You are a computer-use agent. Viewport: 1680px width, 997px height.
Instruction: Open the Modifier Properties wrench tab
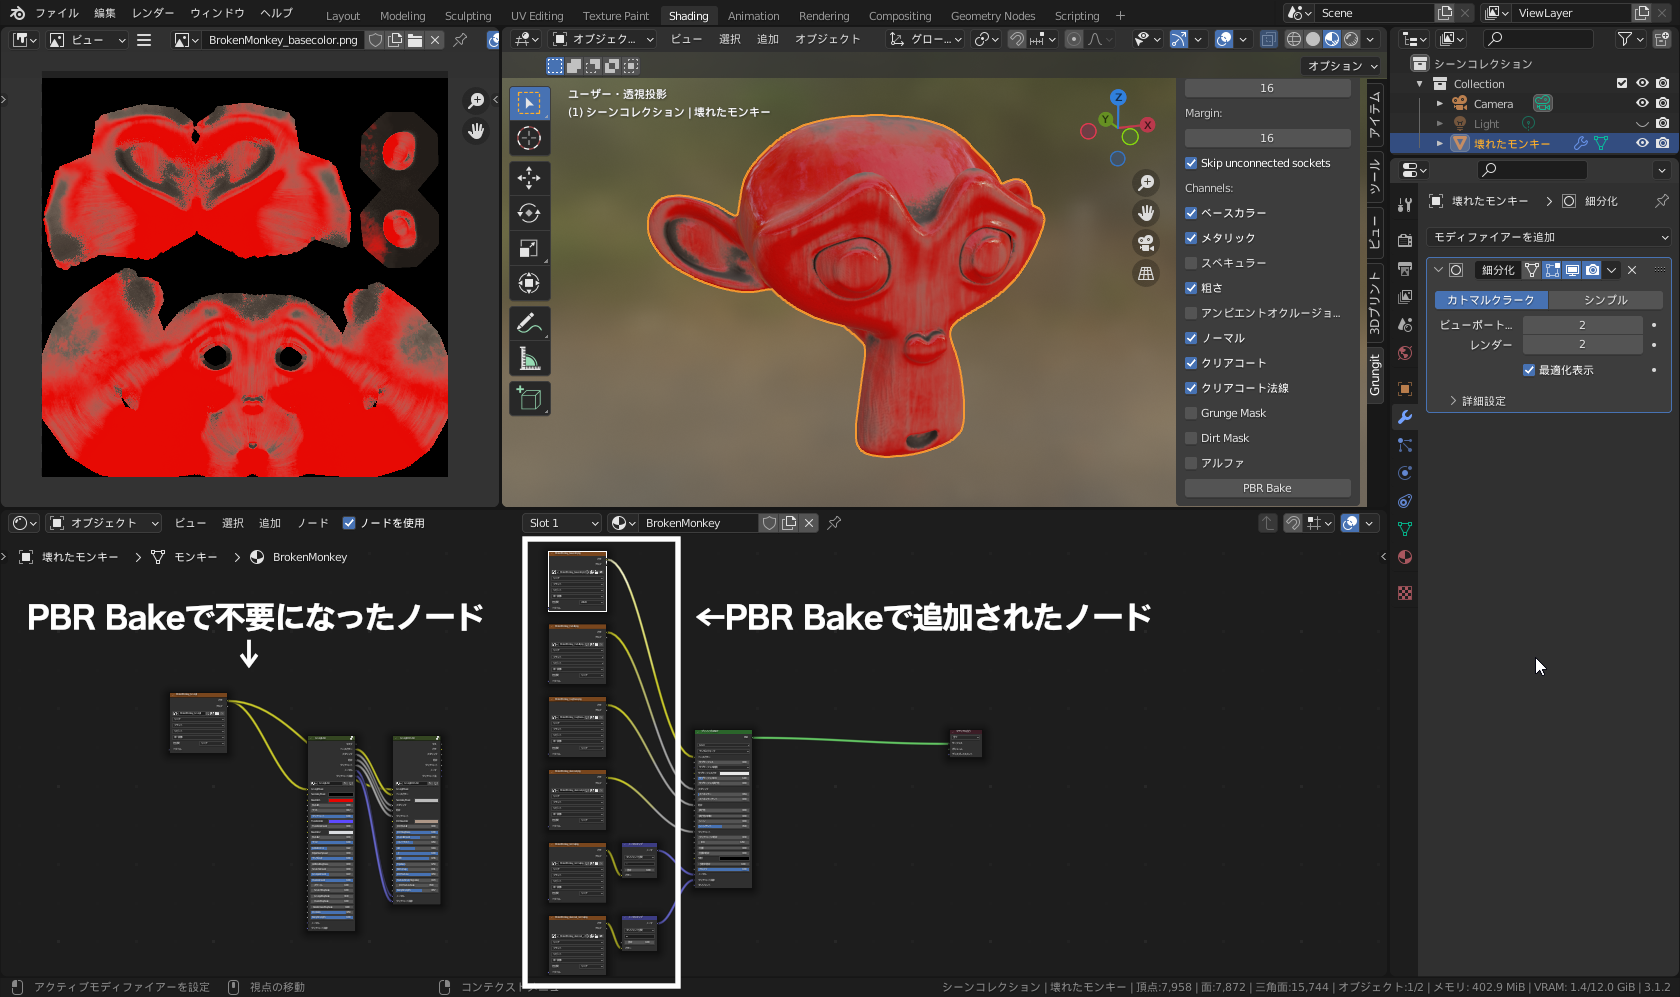click(x=1404, y=419)
